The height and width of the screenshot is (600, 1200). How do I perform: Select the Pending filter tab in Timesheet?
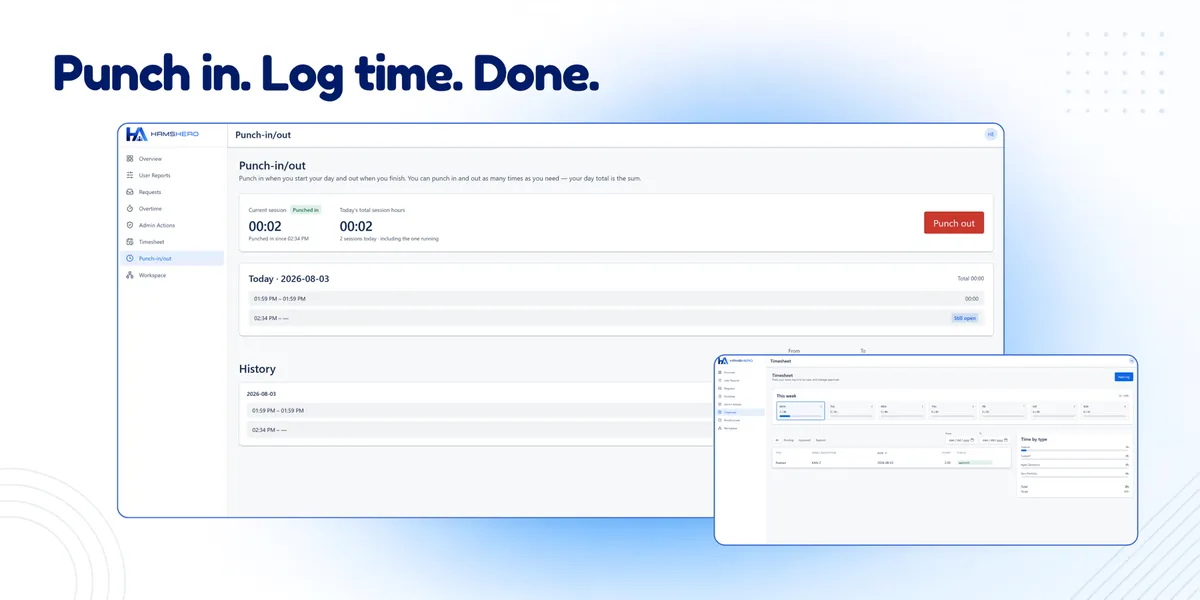tap(789, 440)
